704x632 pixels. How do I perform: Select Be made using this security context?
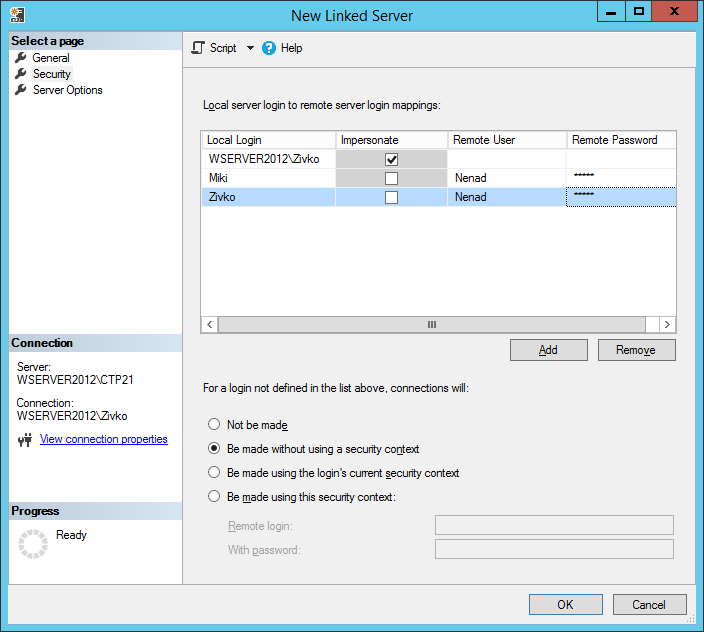pos(214,496)
